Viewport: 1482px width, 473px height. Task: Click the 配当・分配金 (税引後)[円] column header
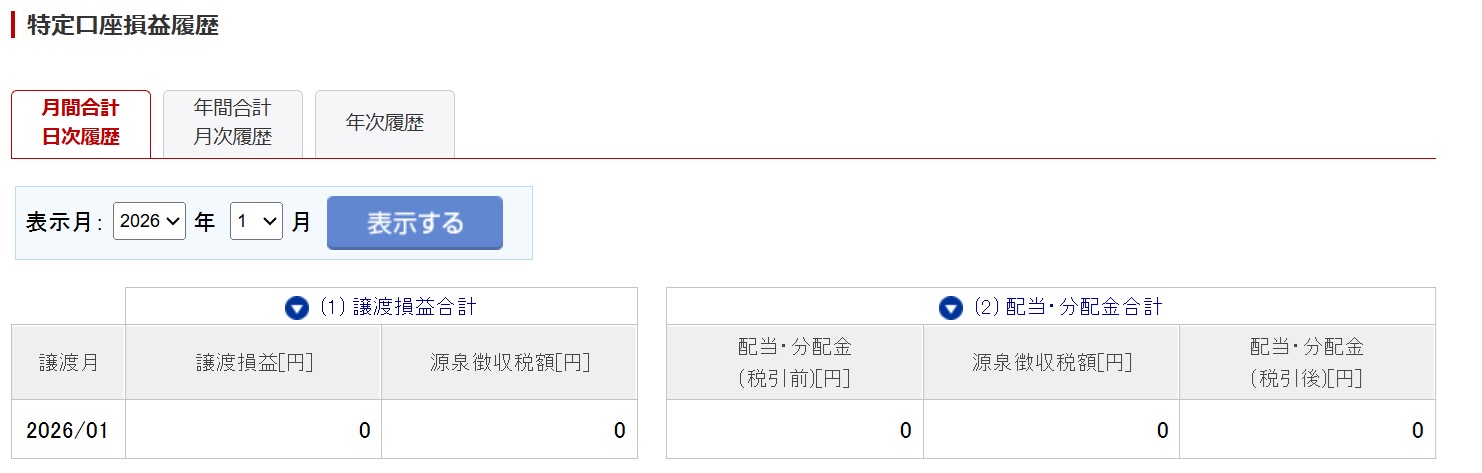1307,362
